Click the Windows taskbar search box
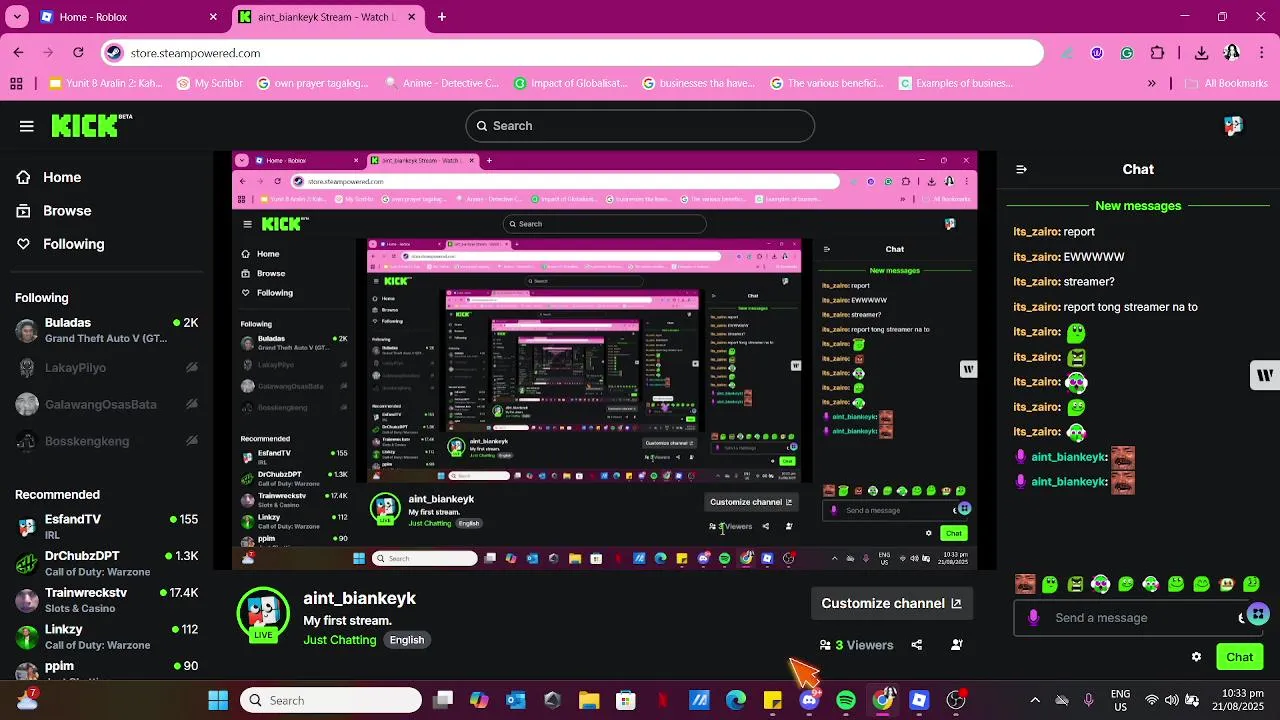 tap(331, 700)
